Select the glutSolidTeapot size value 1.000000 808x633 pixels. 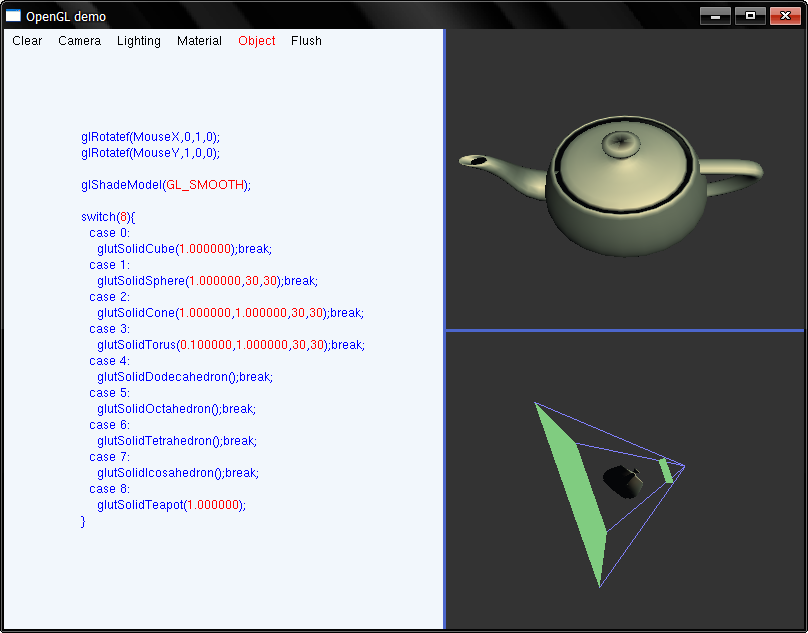click(x=213, y=505)
